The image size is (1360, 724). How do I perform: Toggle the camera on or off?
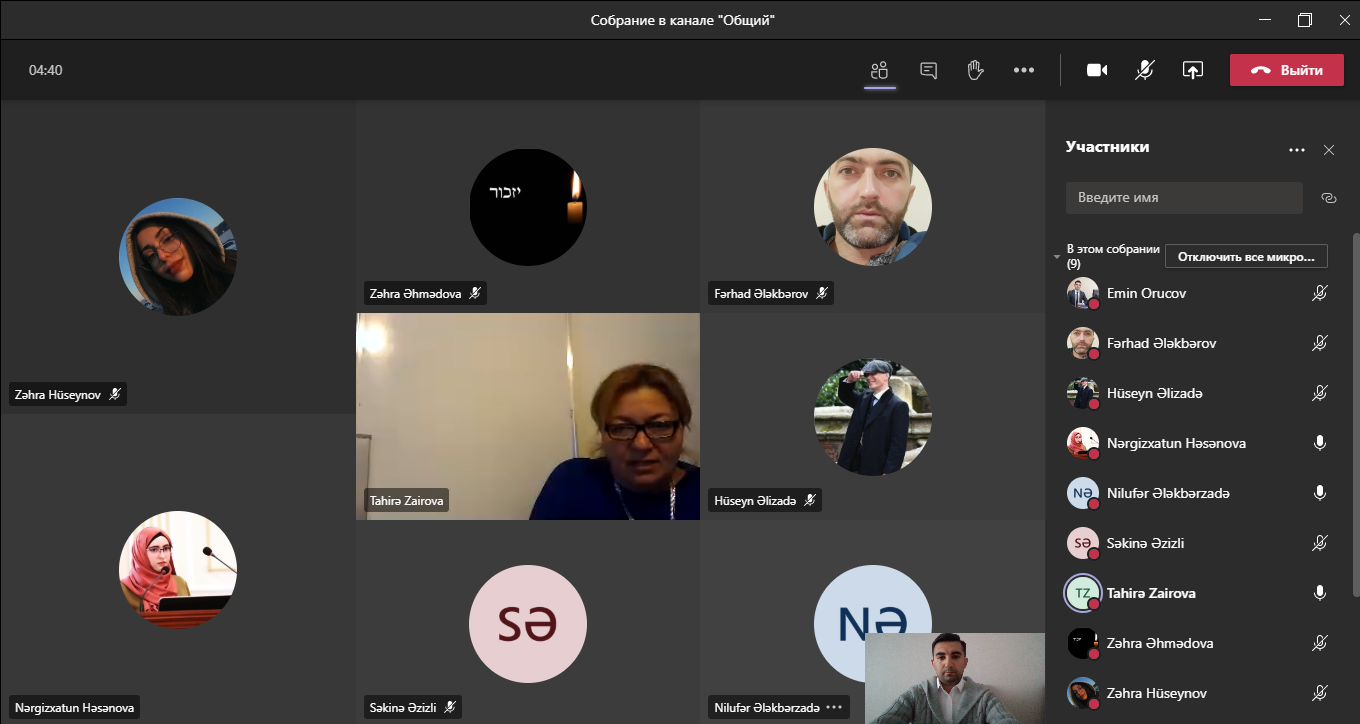1097,70
